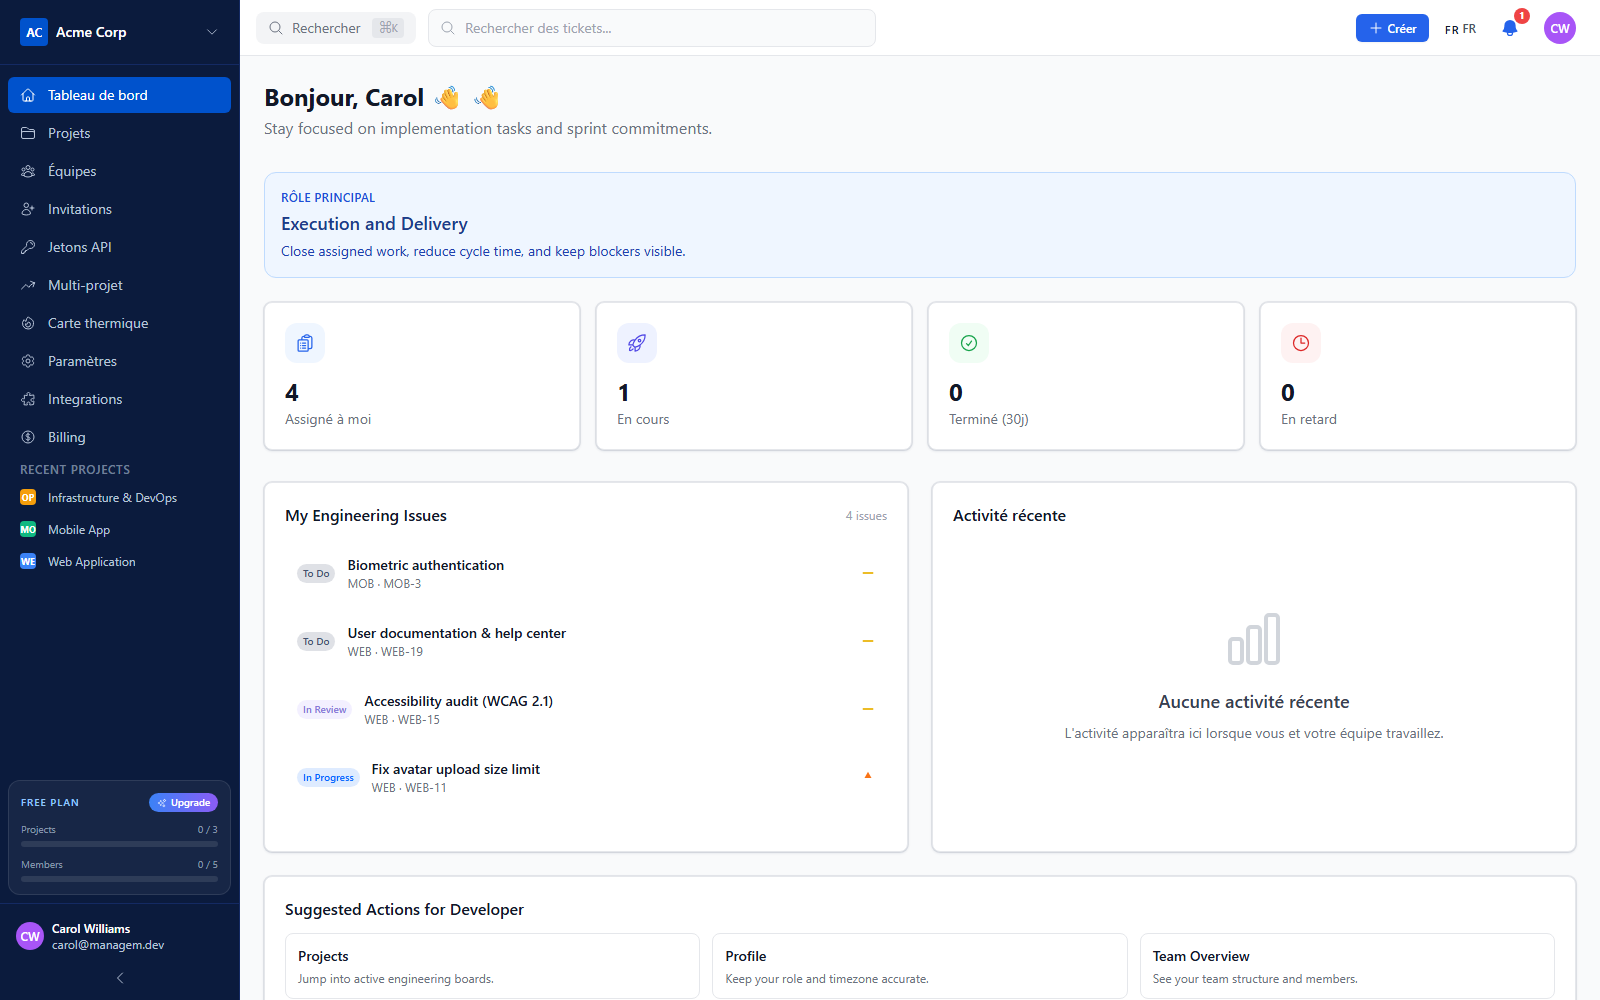This screenshot has height=1000, width=1600.
Task: Collapse the sidebar using bottom chevron
Action: [120, 978]
